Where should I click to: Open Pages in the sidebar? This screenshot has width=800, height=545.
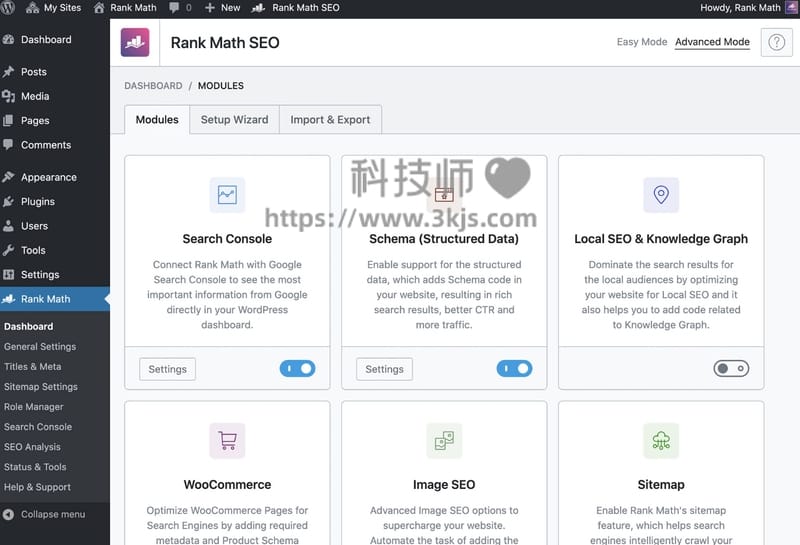tap(55, 121)
